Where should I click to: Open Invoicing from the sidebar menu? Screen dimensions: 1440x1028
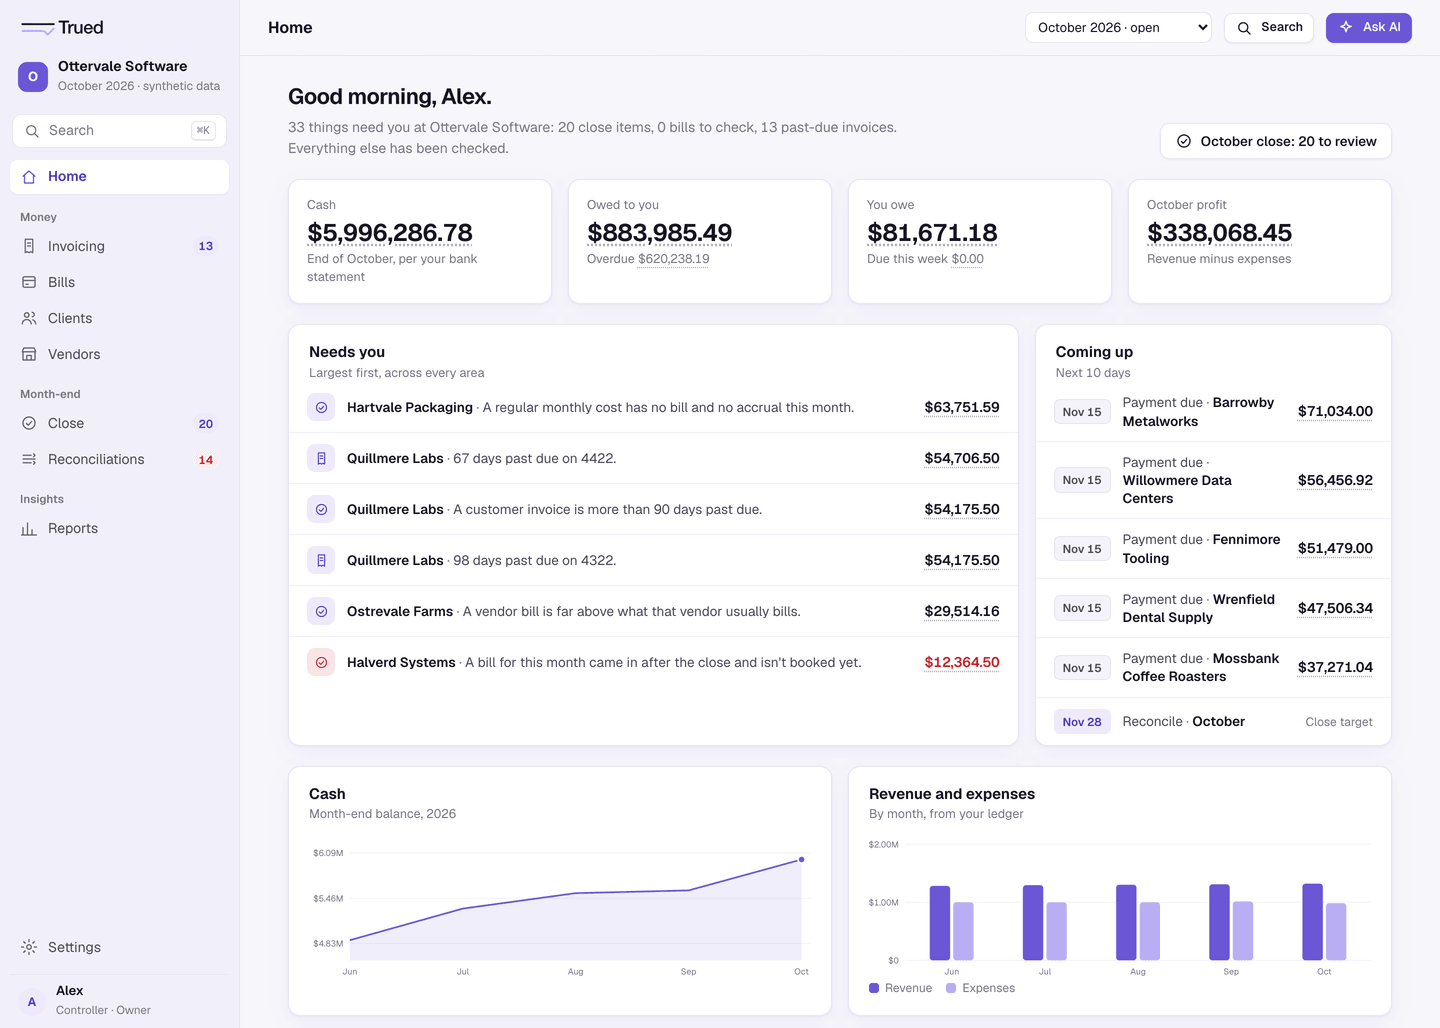(119, 246)
